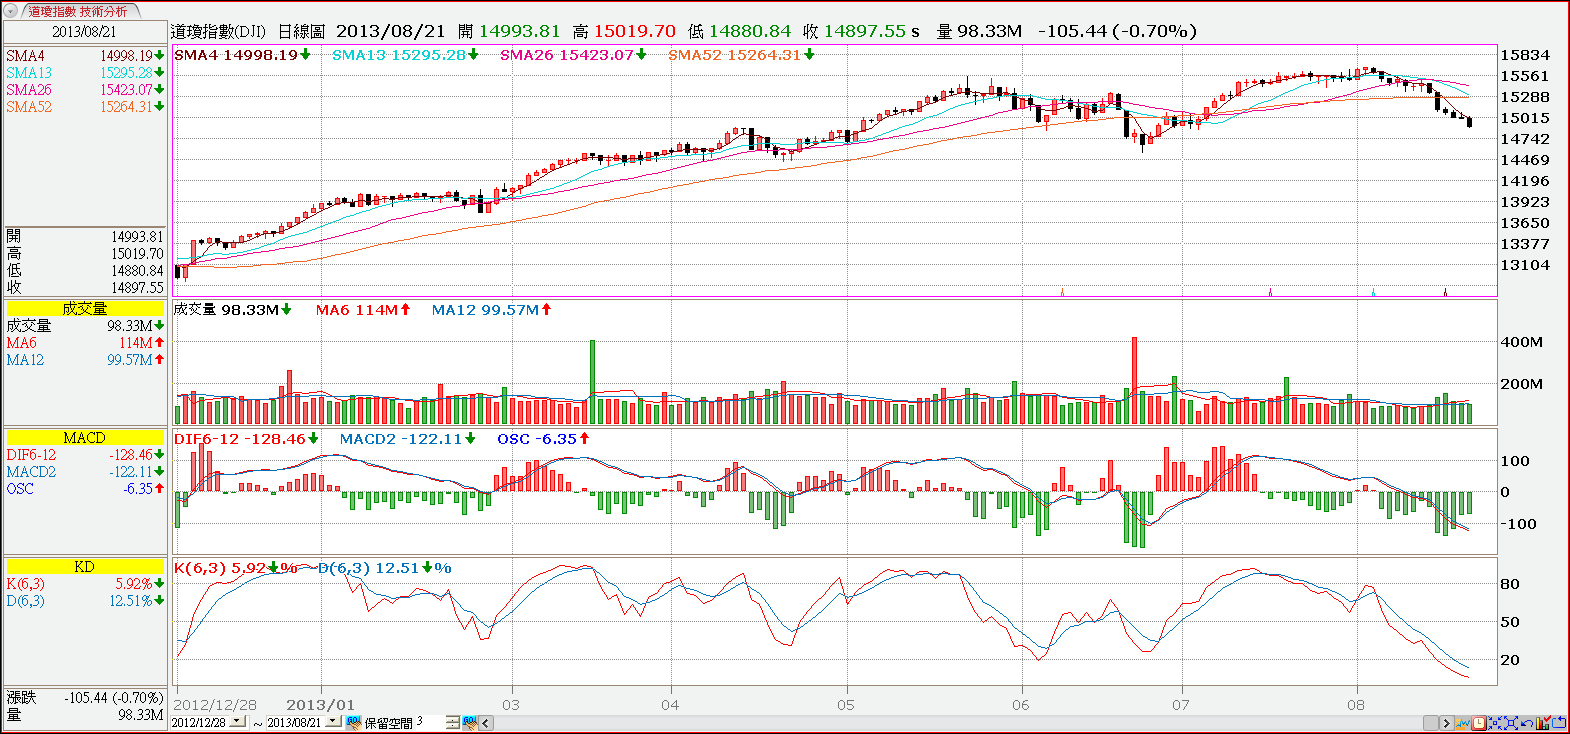1570x734 pixels.
Task: Select the yellow KD panel header
Action: click(85, 567)
